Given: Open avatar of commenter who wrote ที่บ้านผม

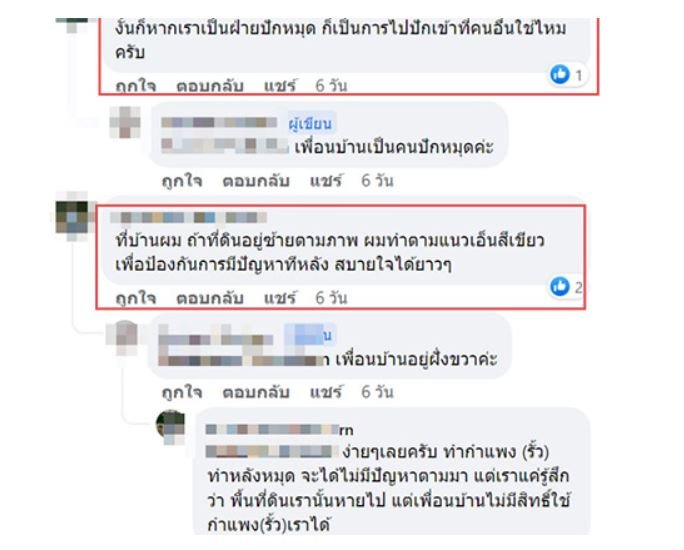Looking at the screenshot, I should pyautogui.click(x=72, y=217).
